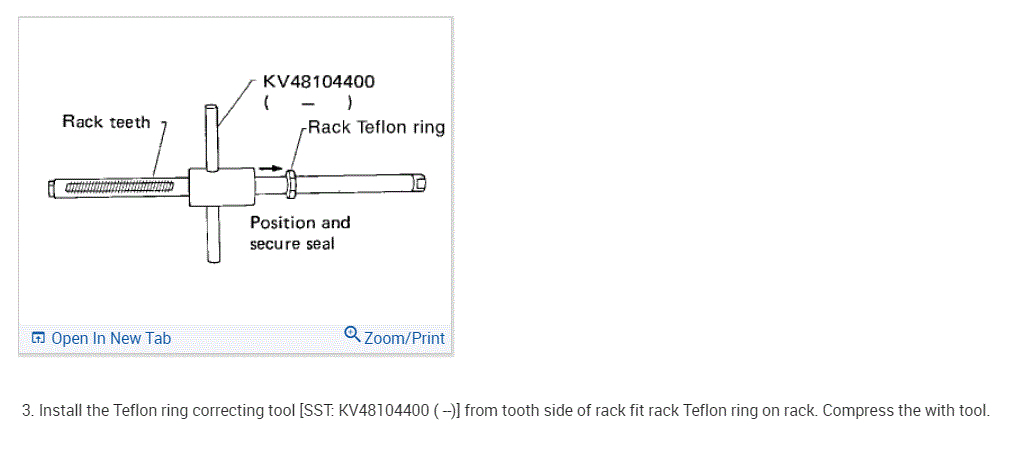
Task: Click the Zoom/Print link text
Action: 404,338
